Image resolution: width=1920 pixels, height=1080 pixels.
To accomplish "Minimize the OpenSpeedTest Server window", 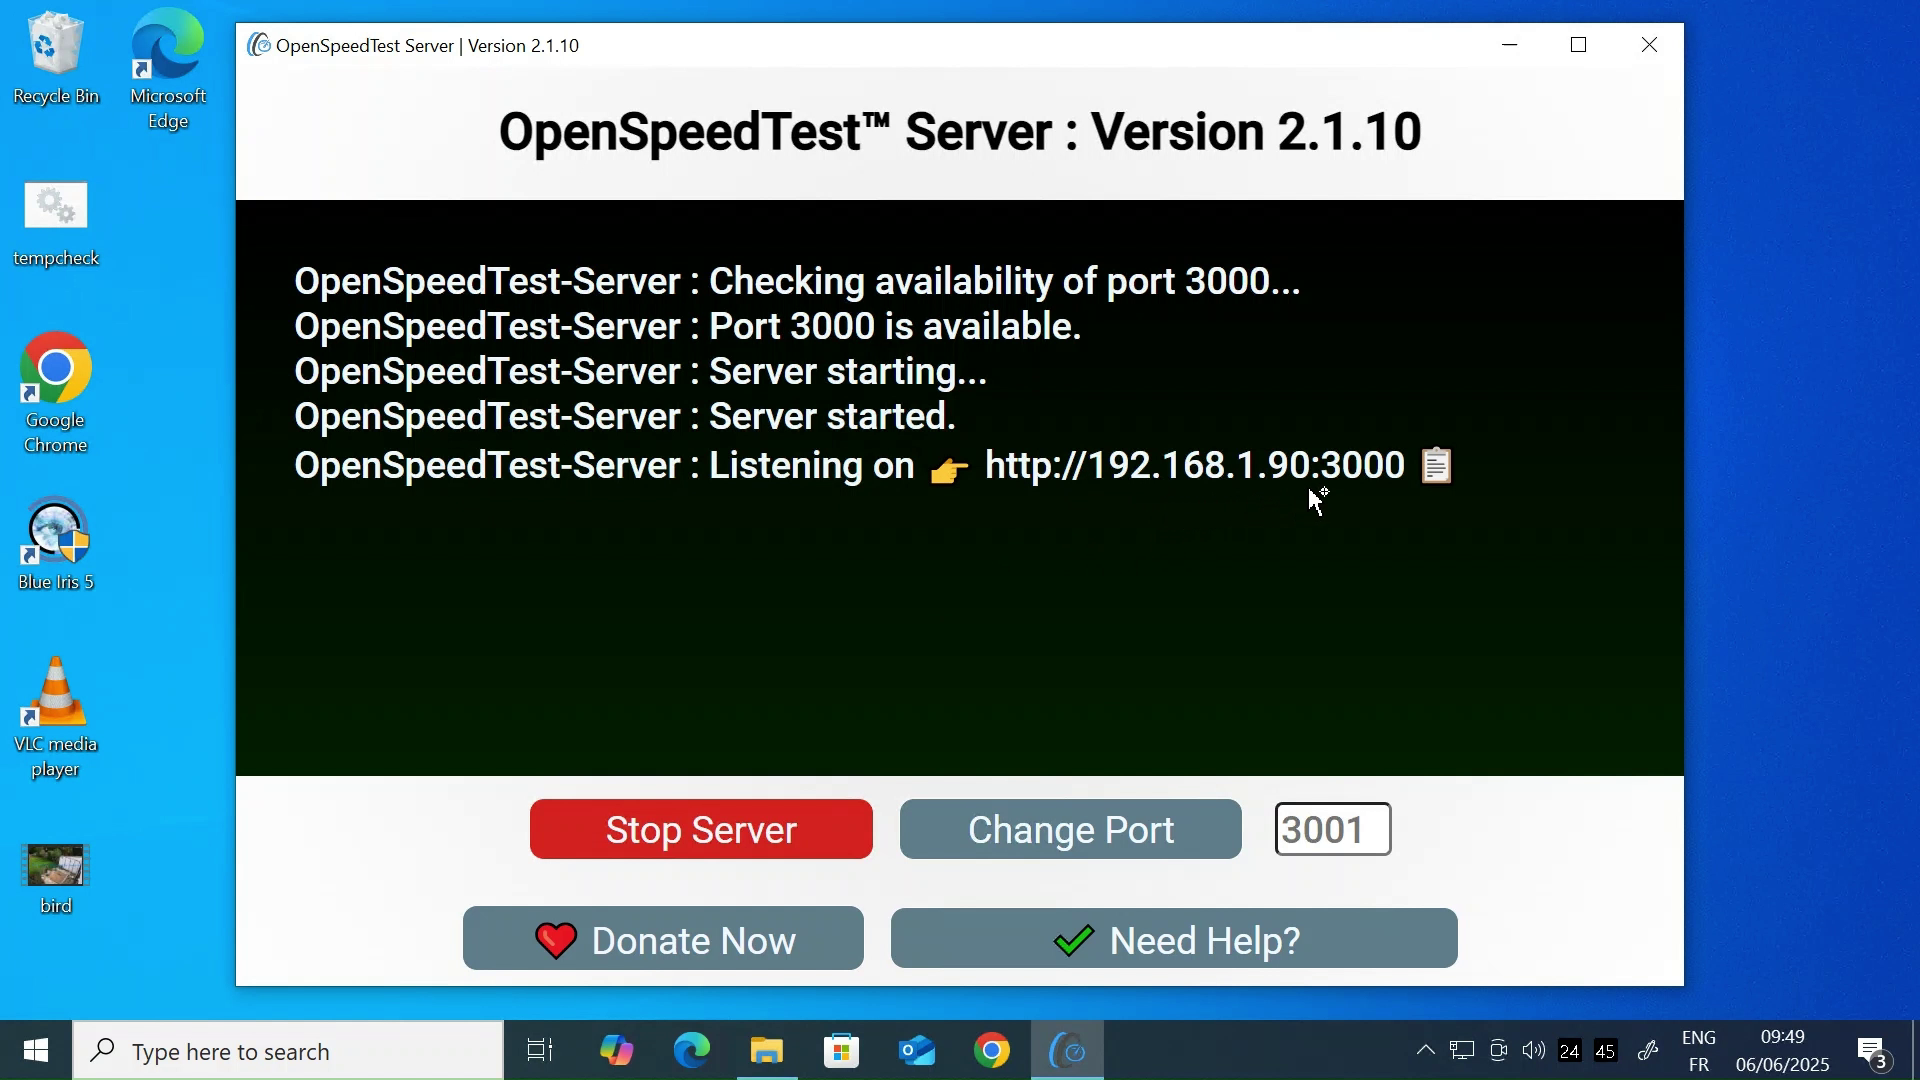I will click(1510, 45).
